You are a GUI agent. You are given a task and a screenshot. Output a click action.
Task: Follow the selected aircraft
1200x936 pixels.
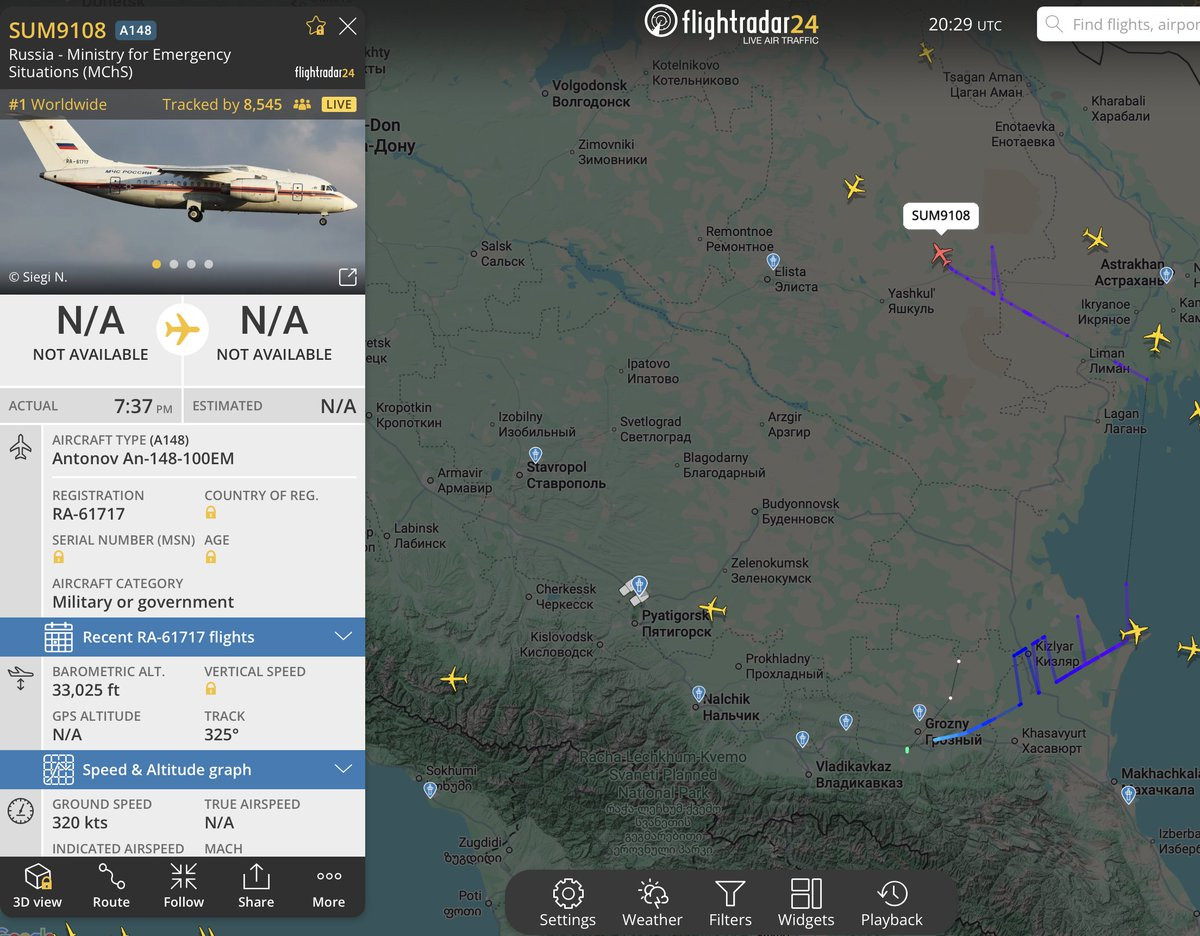click(183, 886)
